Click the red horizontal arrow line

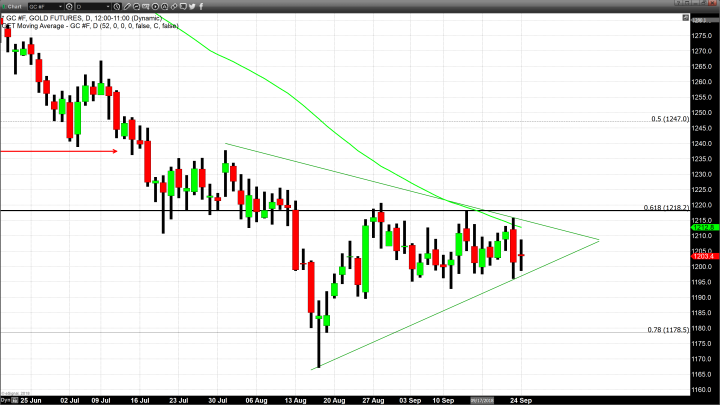[x=60, y=151]
